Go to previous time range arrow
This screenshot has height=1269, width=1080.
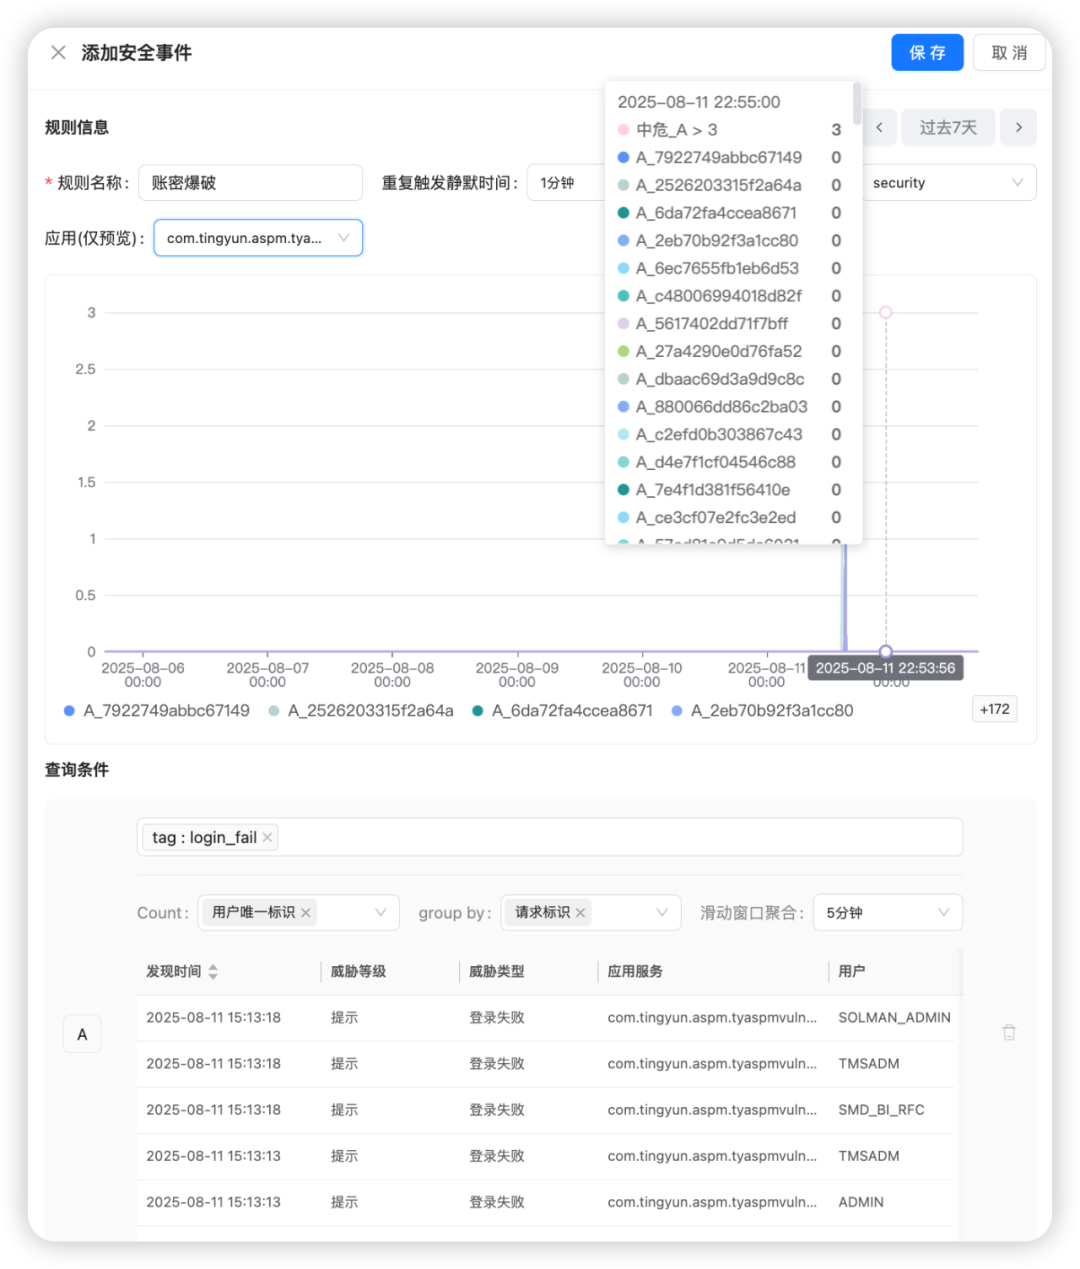point(879,128)
